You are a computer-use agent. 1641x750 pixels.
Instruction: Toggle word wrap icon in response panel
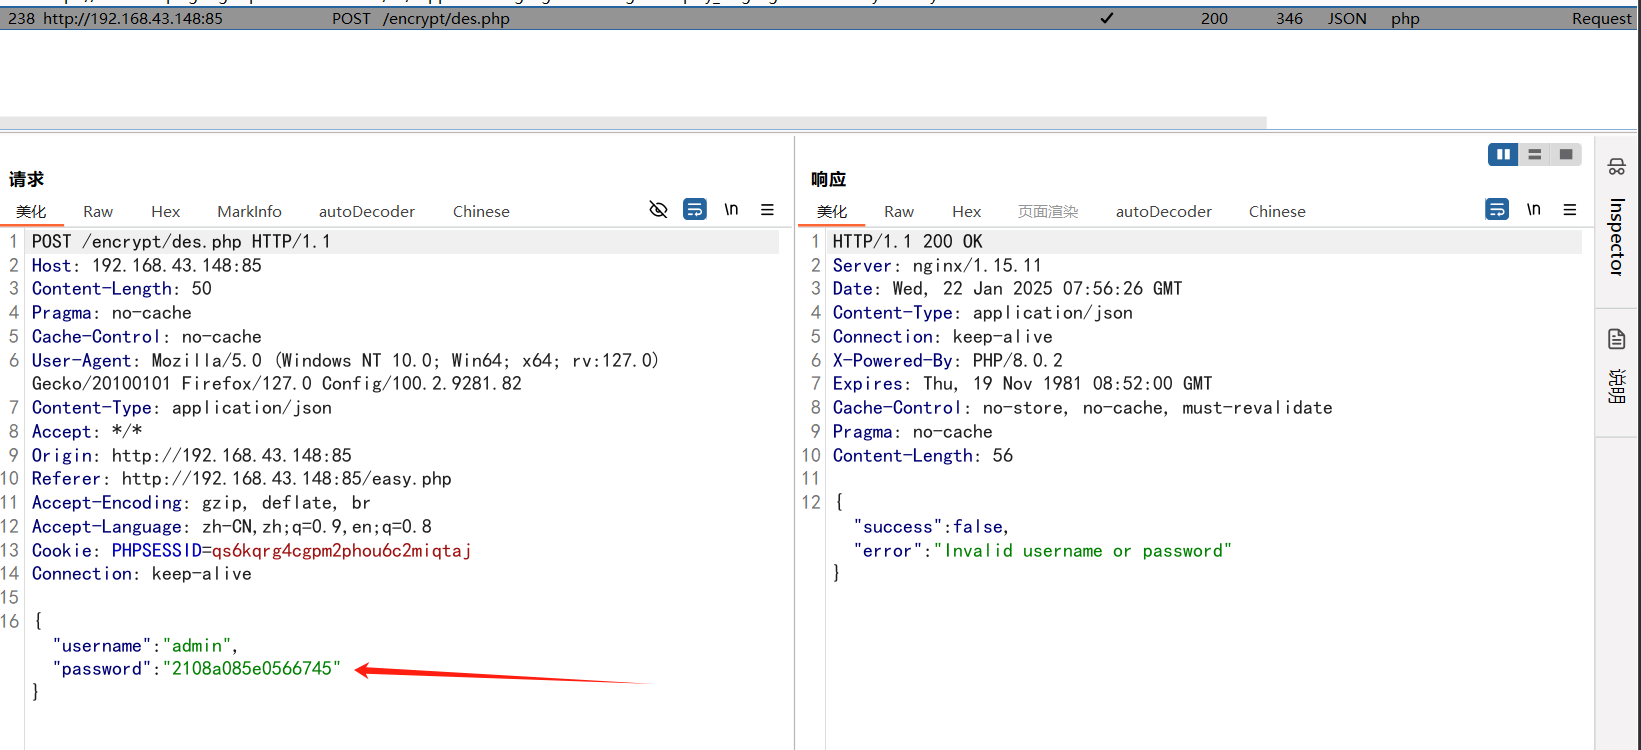pyautogui.click(x=1497, y=209)
